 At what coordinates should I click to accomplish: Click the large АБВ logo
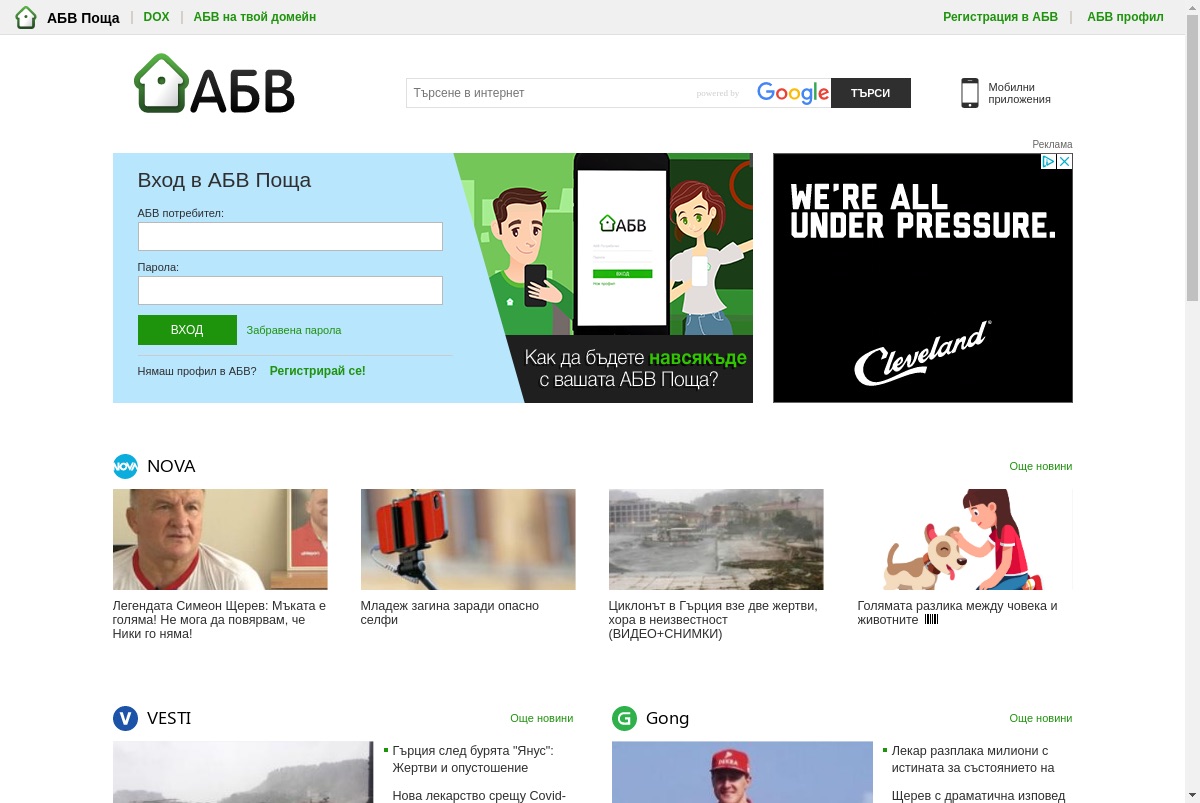point(214,83)
